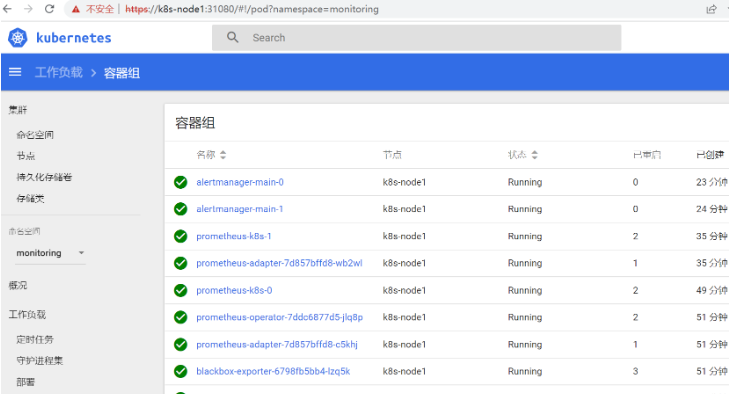This screenshot has height=394, width=729.
Task: Open the monitoring namespace dropdown
Action: coord(50,253)
